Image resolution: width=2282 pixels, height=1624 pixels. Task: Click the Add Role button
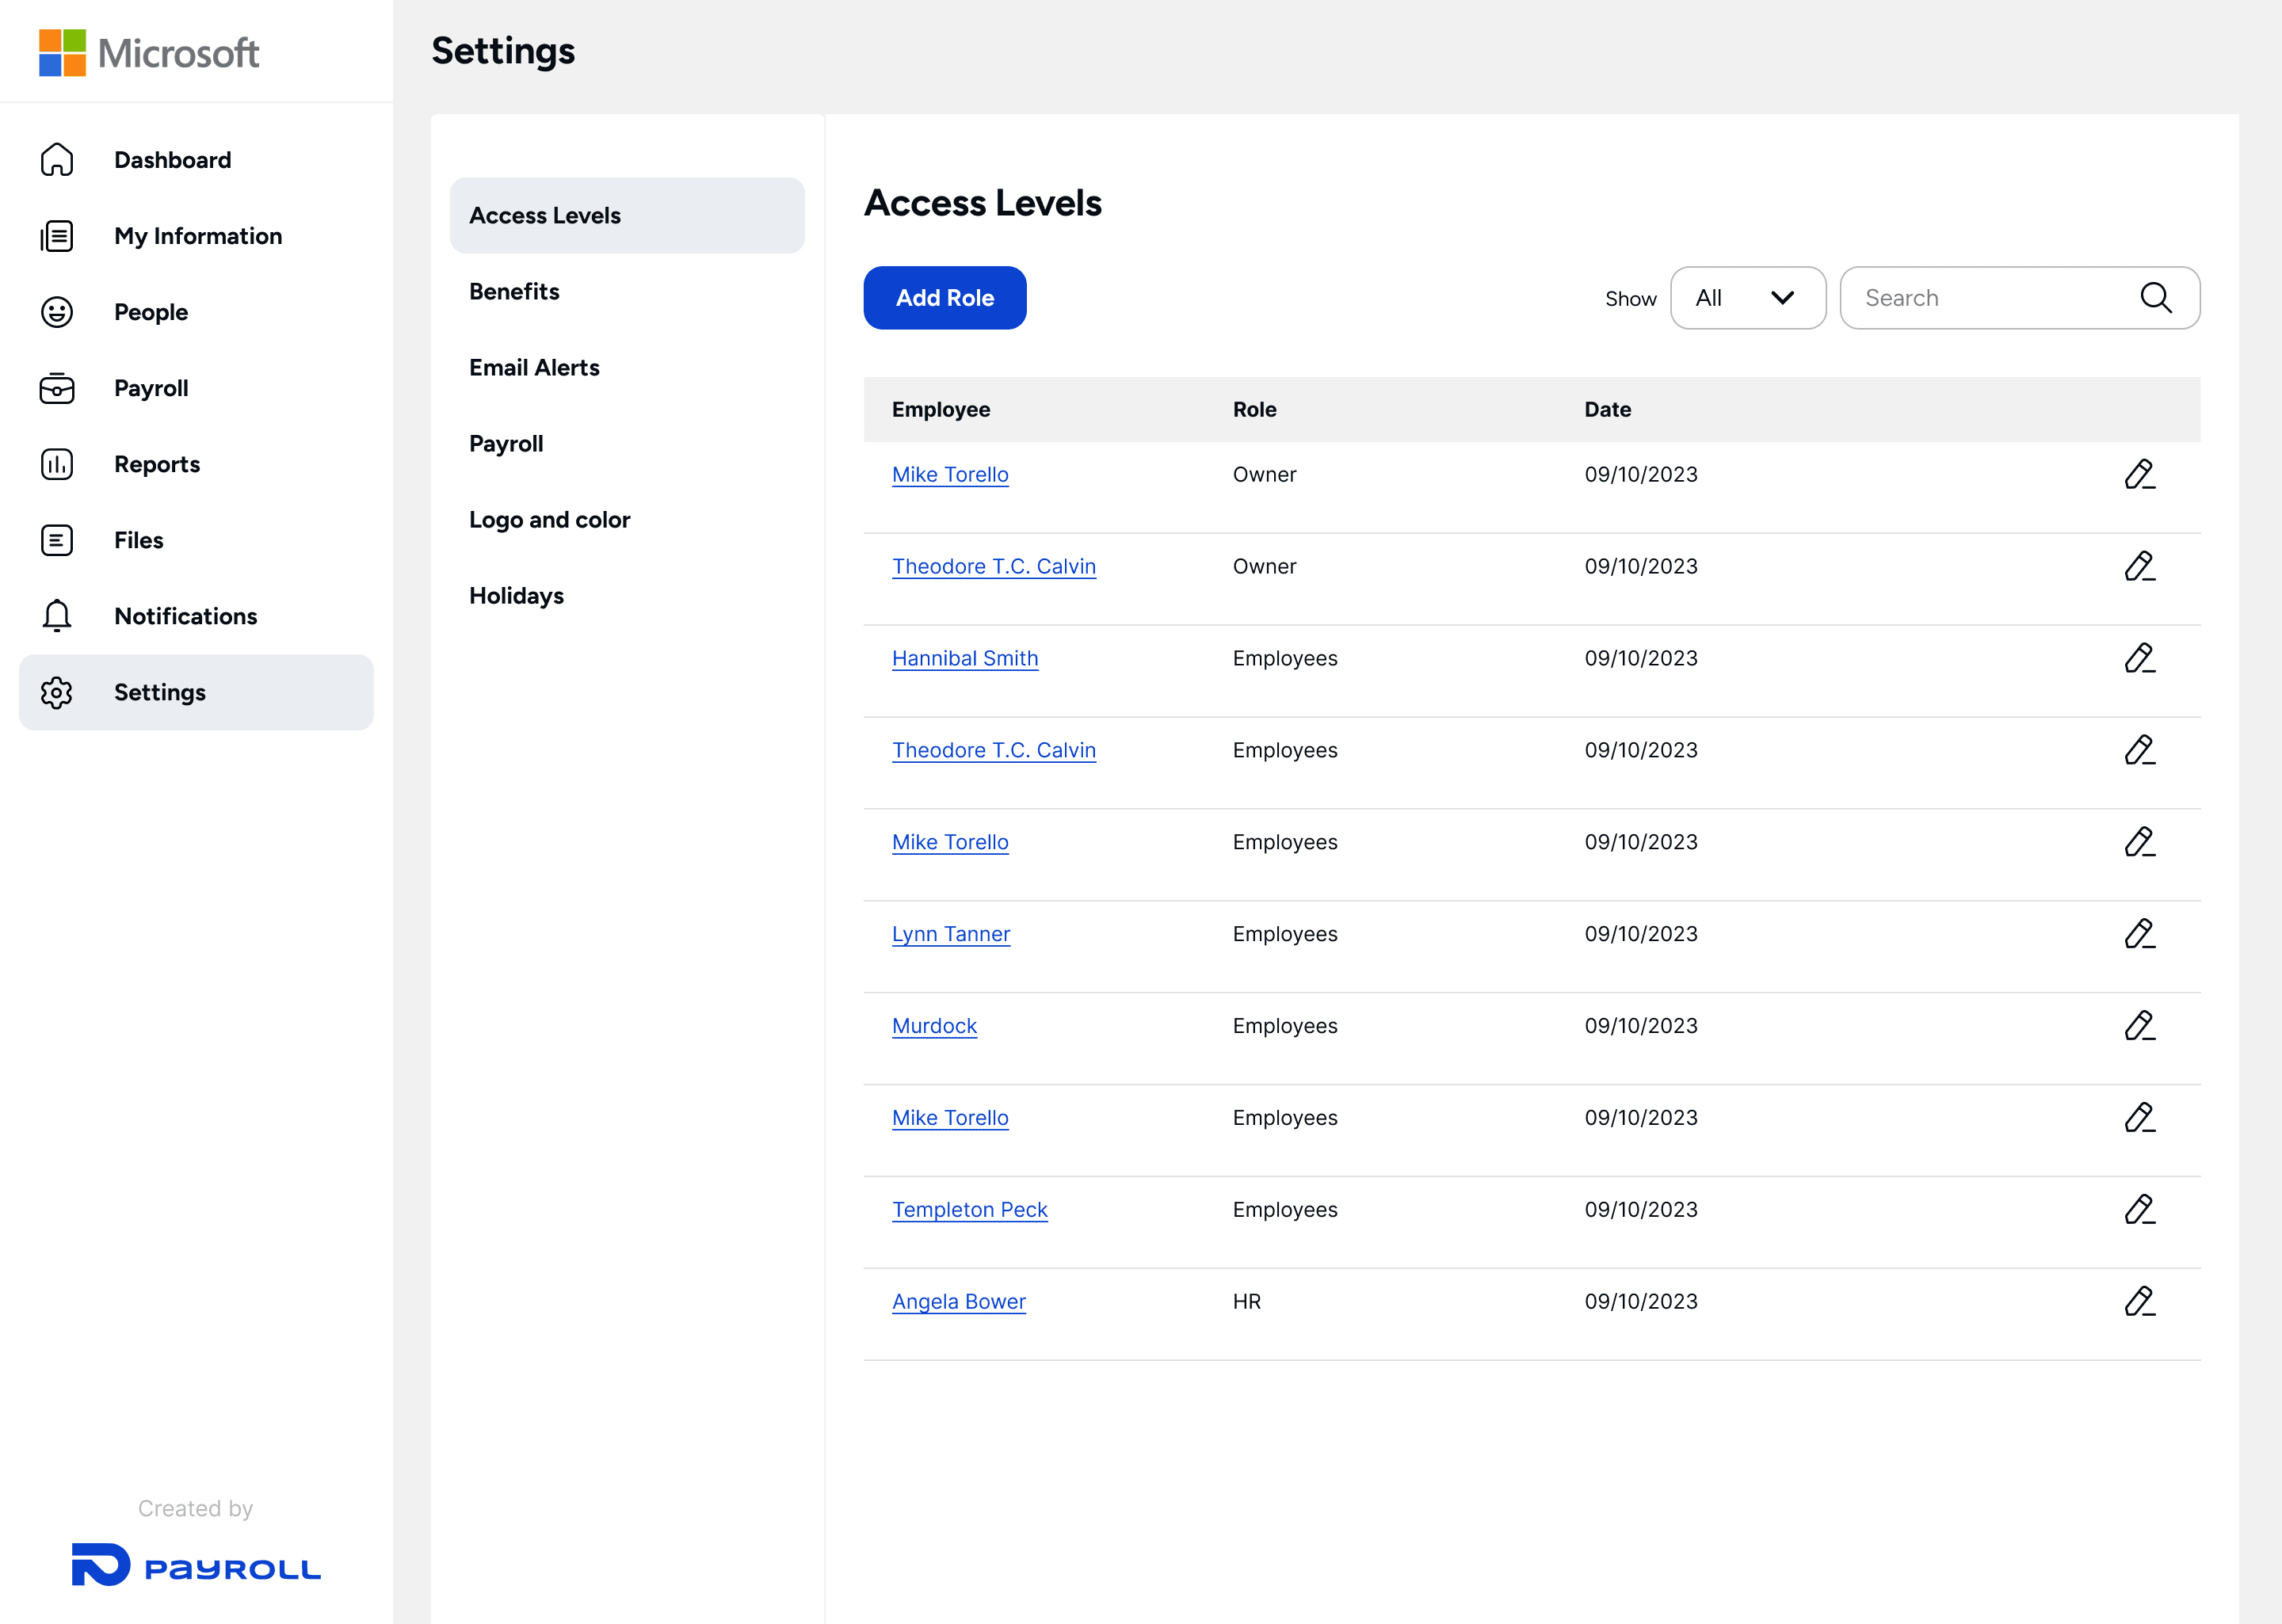(x=944, y=298)
